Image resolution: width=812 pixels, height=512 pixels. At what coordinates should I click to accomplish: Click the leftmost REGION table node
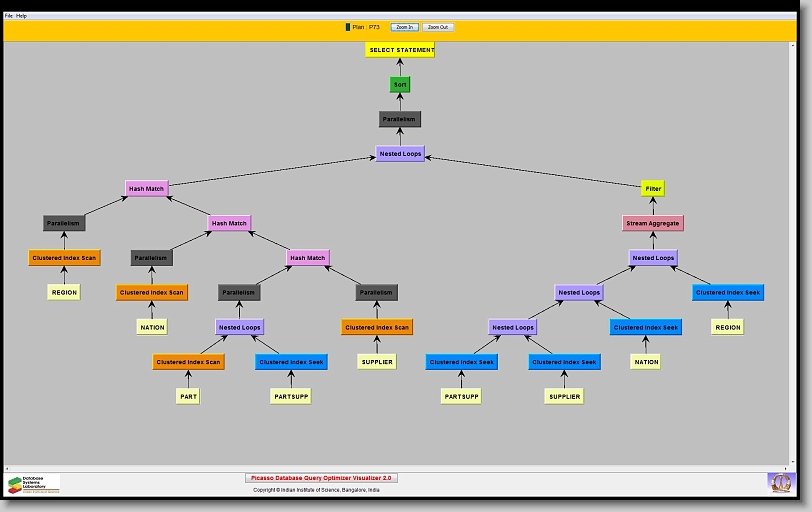pyautogui.click(x=64, y=292)
